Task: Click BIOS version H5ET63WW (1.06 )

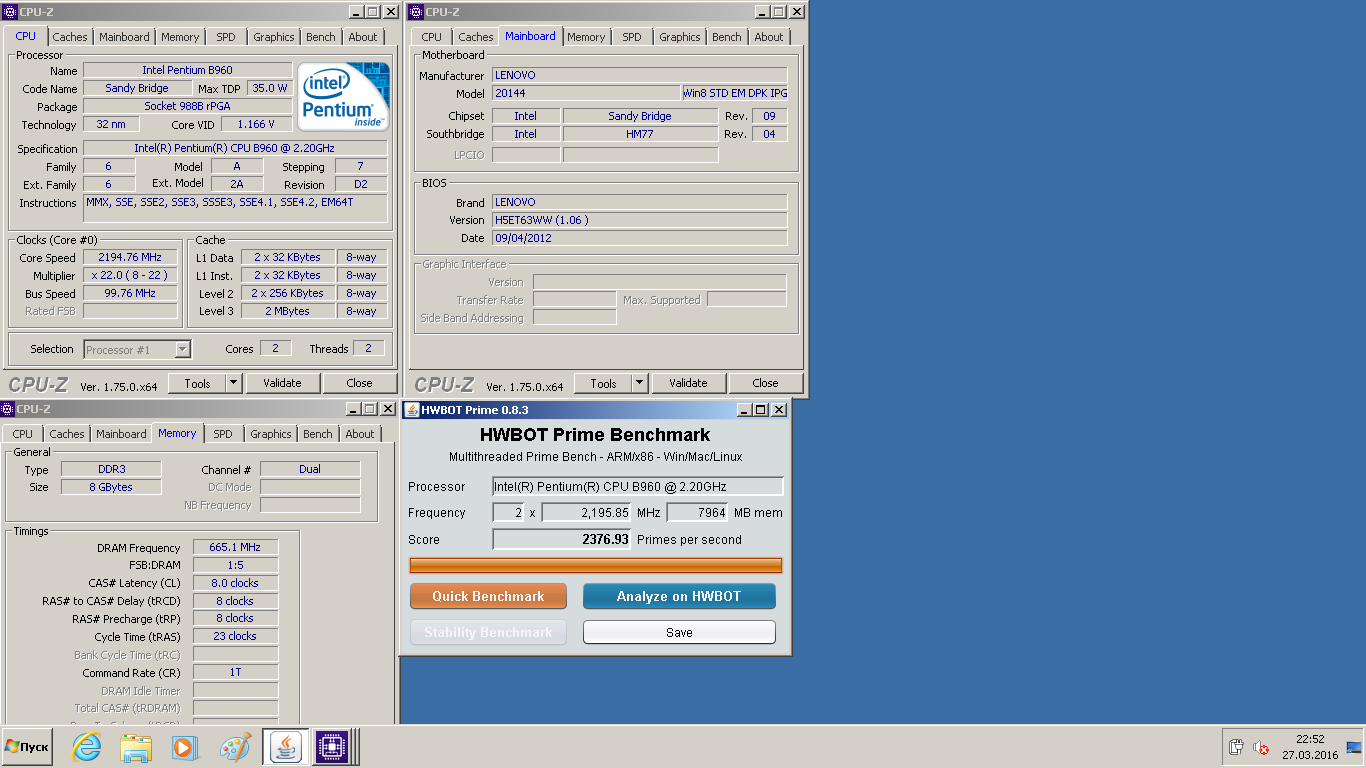Action: (639, 220)
